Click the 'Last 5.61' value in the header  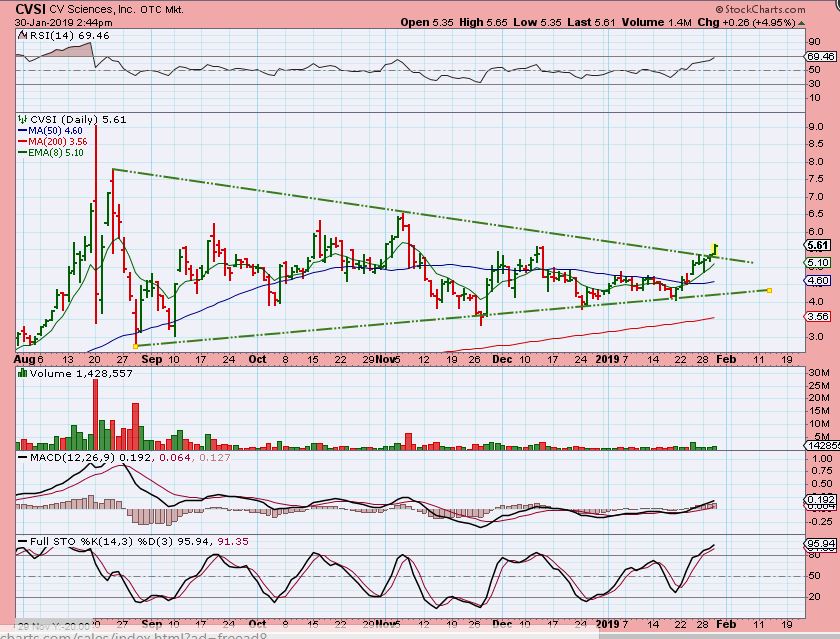tap(591, 22)
